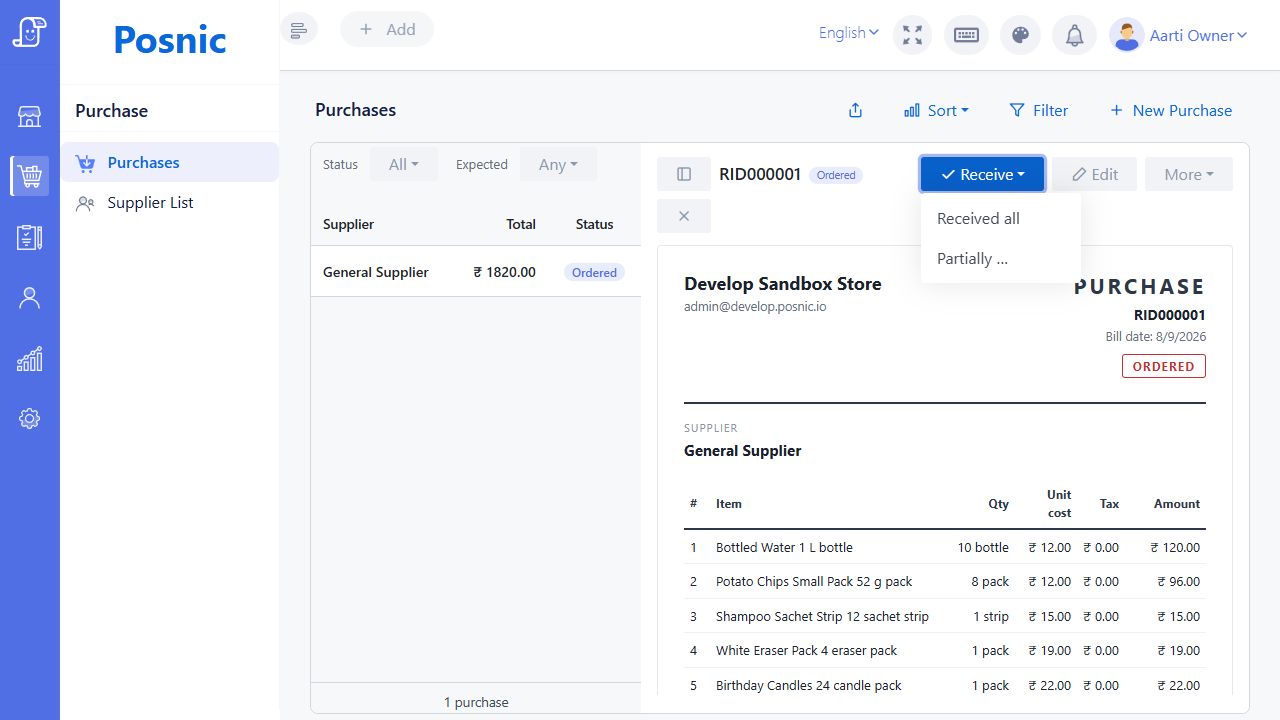
Task: Open the reports bar chart sidebar icon
Action: [30, 359]
